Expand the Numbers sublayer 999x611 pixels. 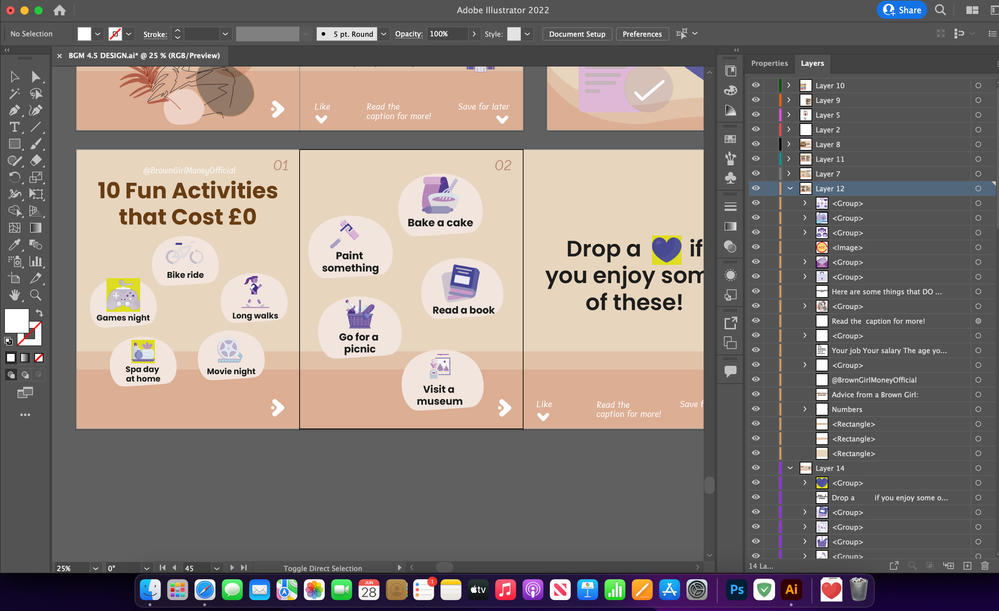(805, 409)
